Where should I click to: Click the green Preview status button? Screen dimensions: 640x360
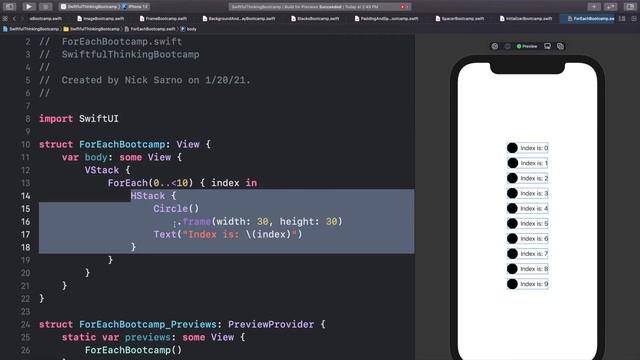527,46
